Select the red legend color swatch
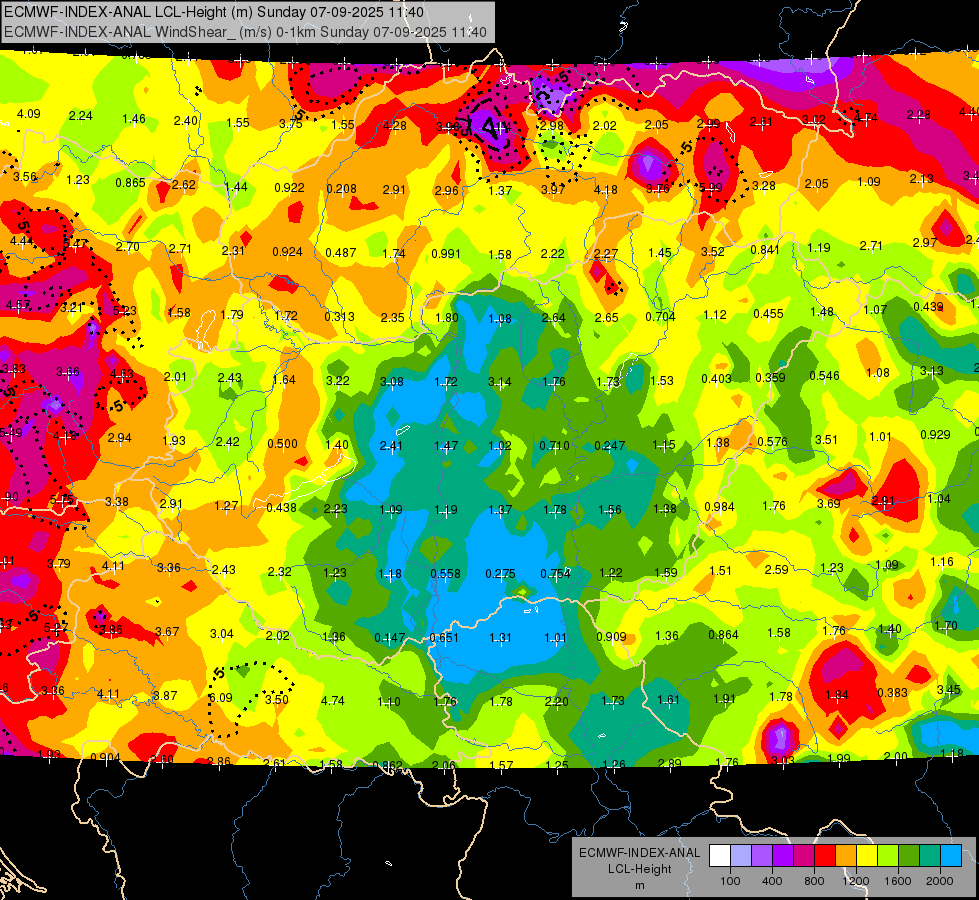Screen dimensions: 979x900 825,855
